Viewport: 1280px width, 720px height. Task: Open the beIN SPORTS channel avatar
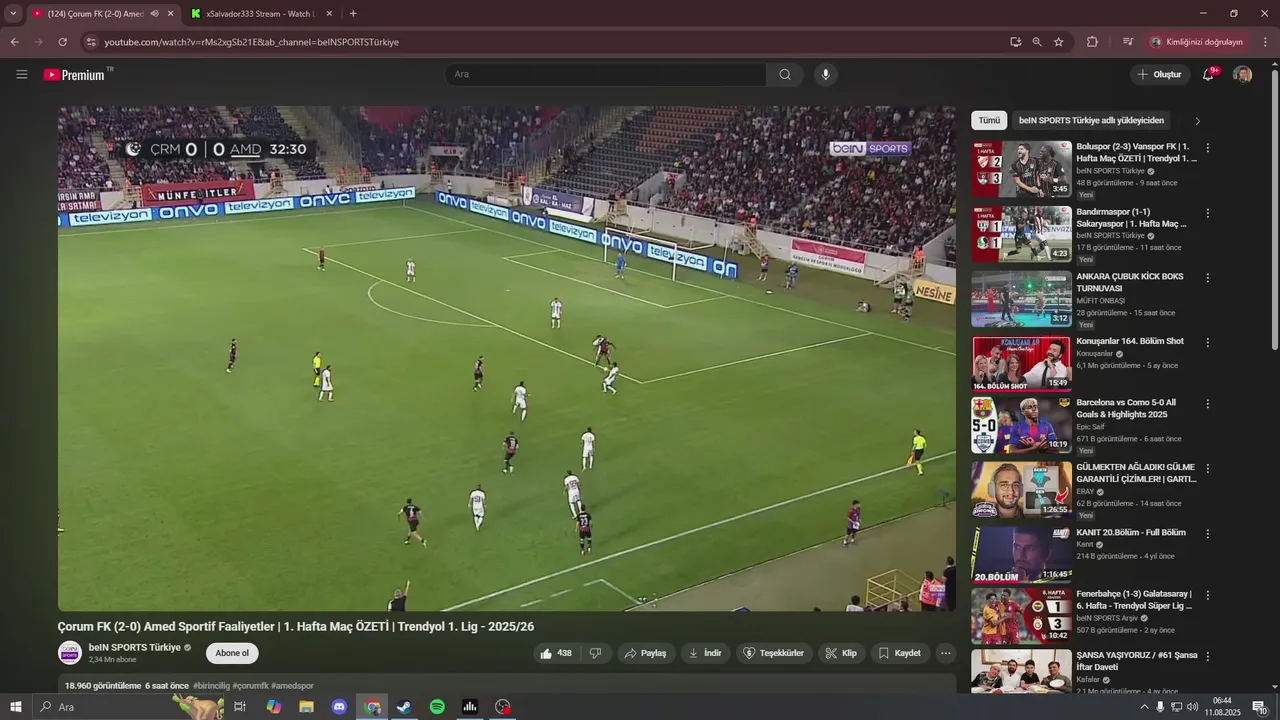pos(70,653)
